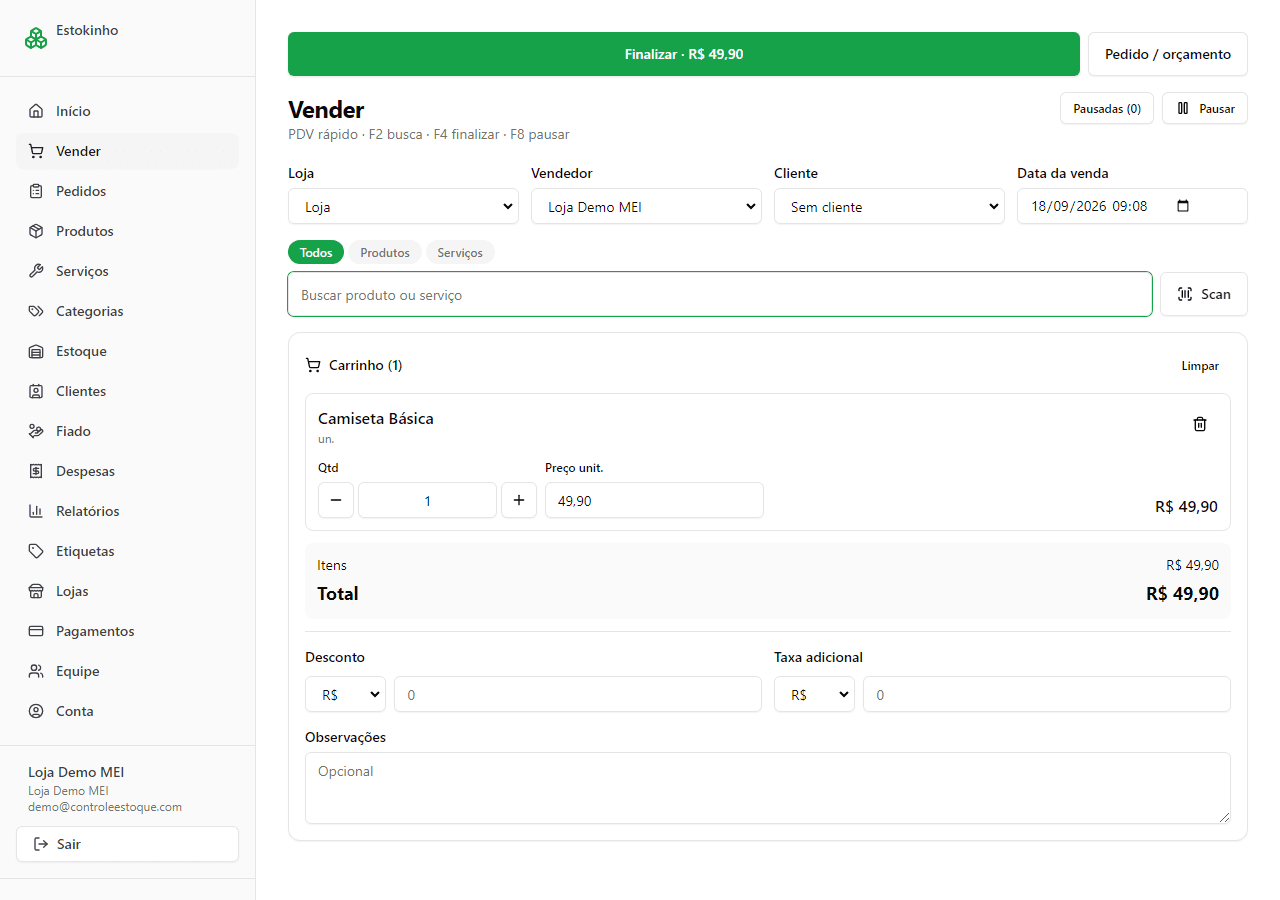Click the credit card icon for Pagamentos

tap(36, 631)
